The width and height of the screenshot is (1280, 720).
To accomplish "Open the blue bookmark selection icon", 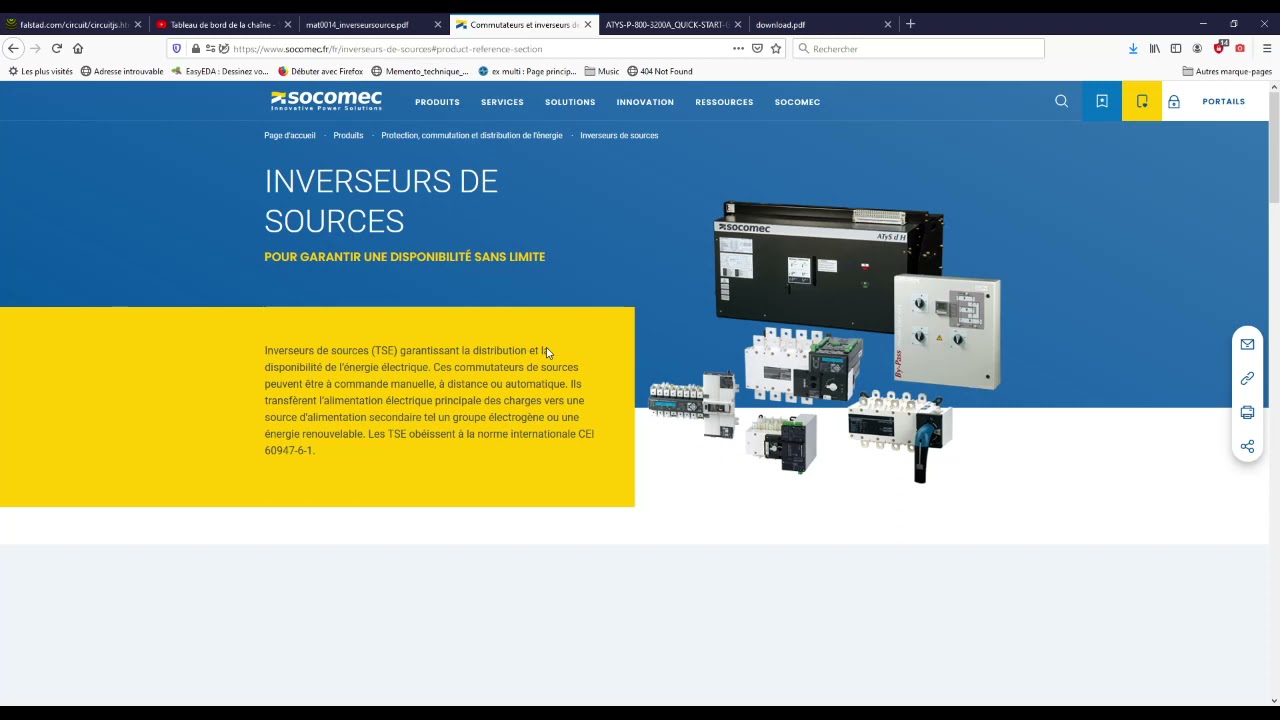I will point(1102,101).
